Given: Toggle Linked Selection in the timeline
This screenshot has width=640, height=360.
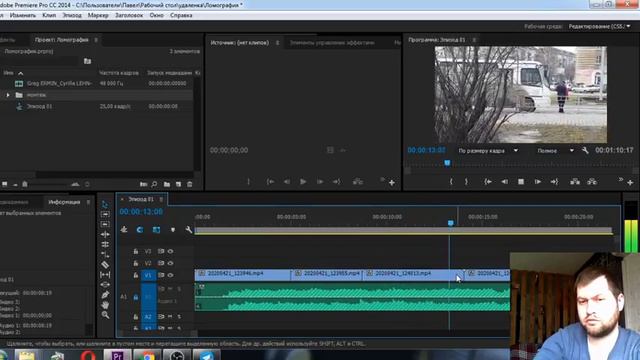Looking at the screenshot, I should pos(156,230).
